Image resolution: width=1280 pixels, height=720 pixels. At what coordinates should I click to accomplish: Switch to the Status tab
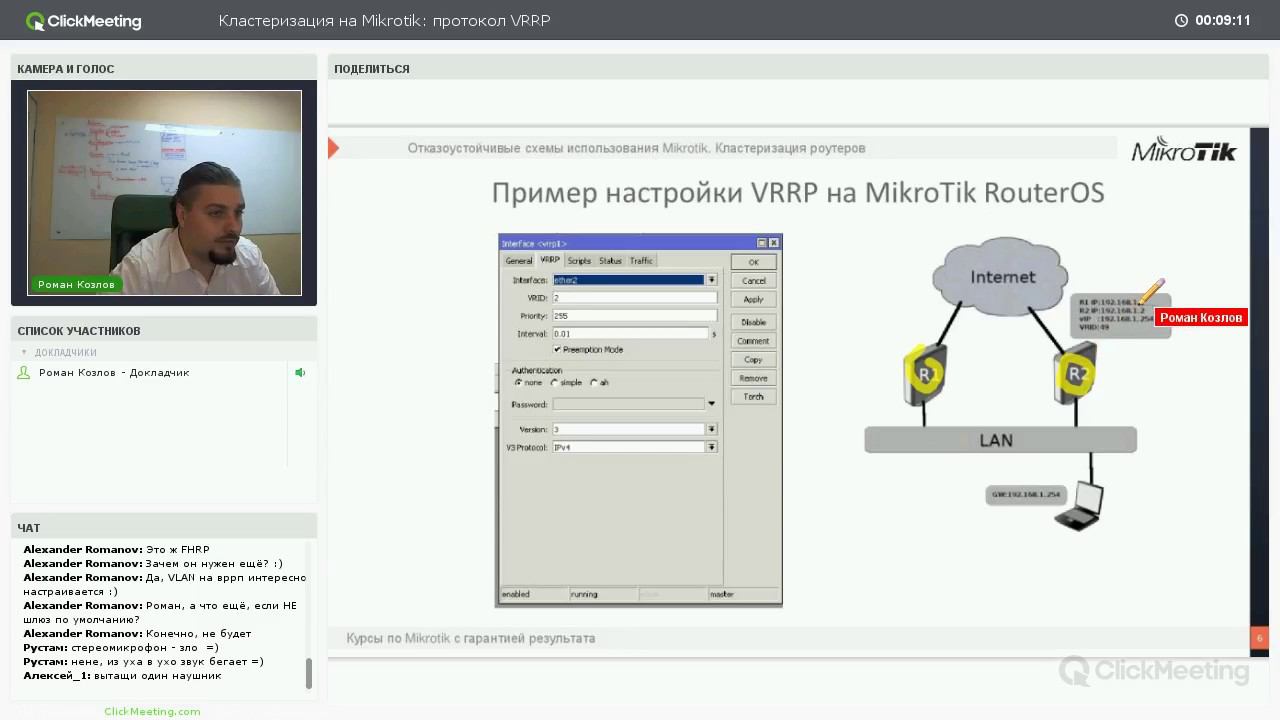pos(611,261)
